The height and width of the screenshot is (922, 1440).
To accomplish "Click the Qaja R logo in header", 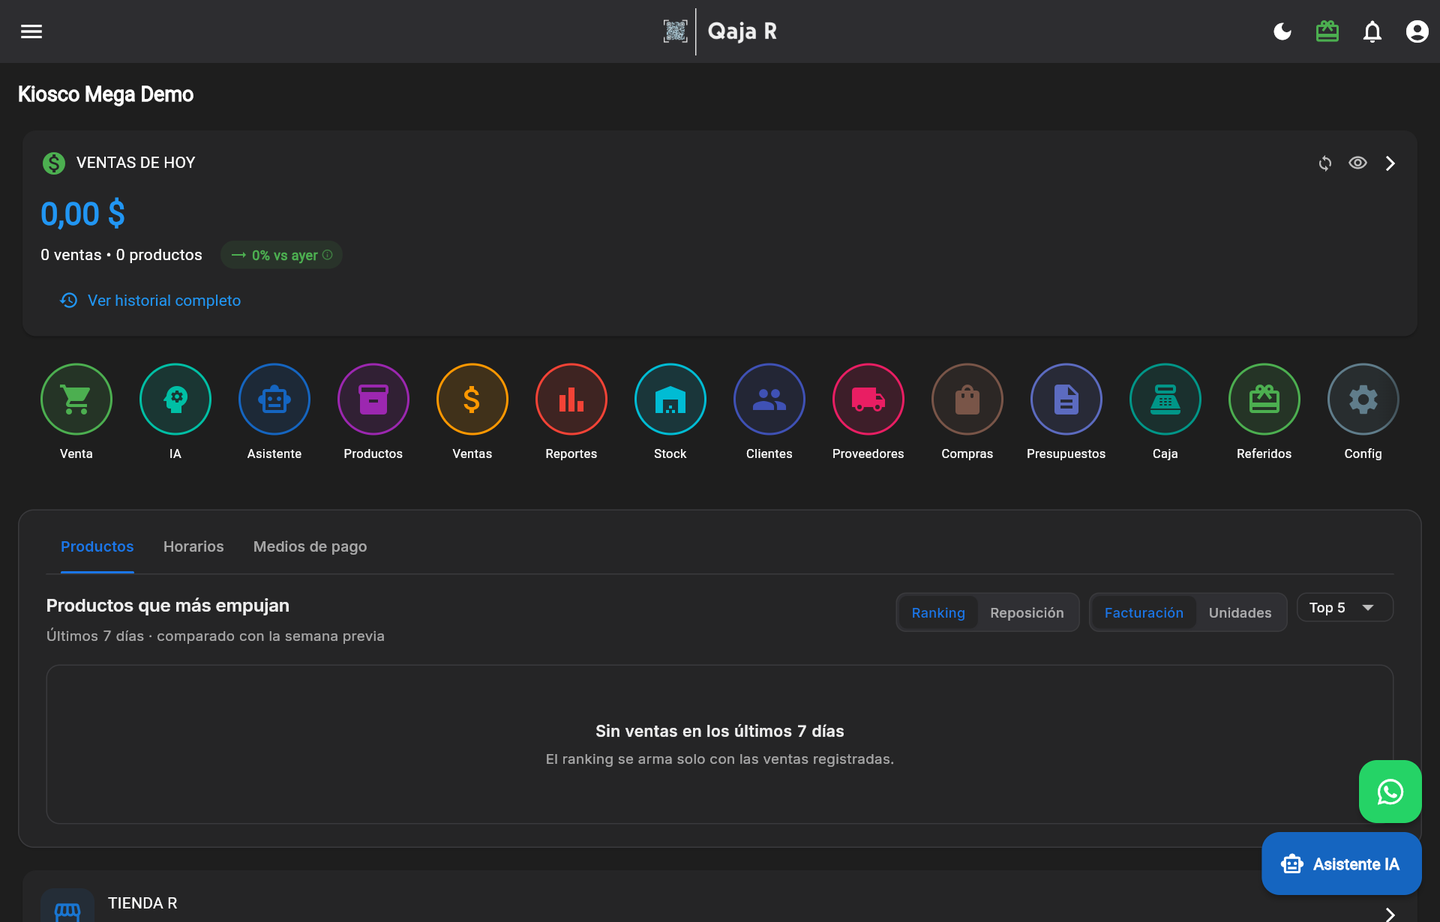I will tap(720, 31).
